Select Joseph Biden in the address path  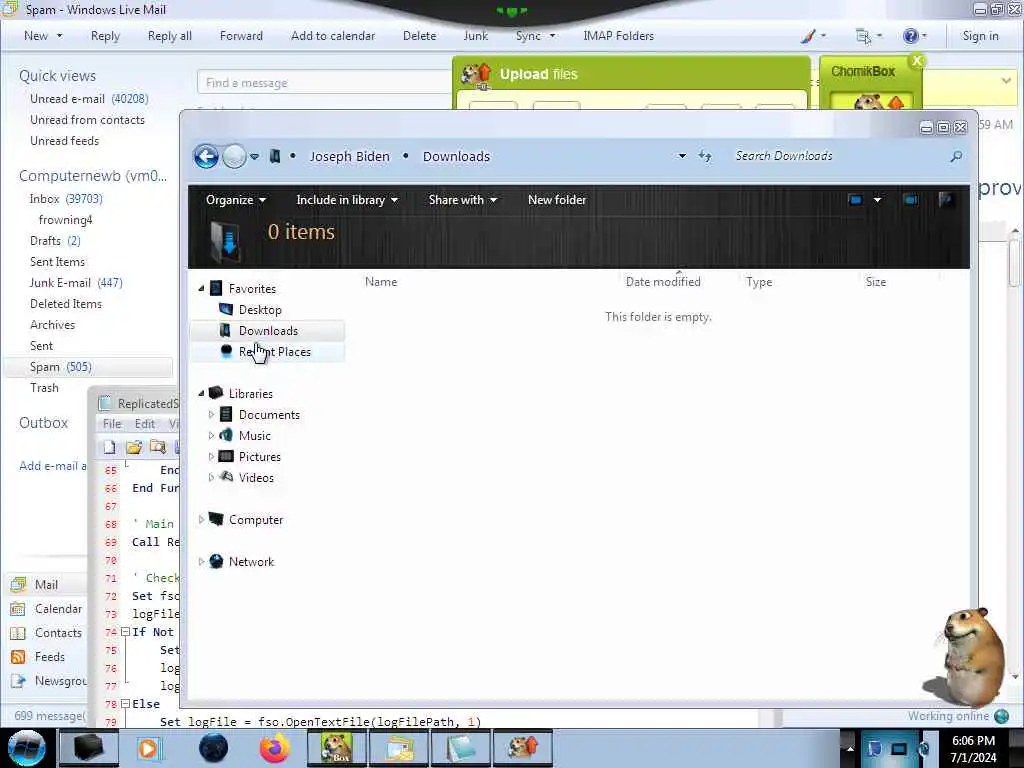[x=349, y=157]
